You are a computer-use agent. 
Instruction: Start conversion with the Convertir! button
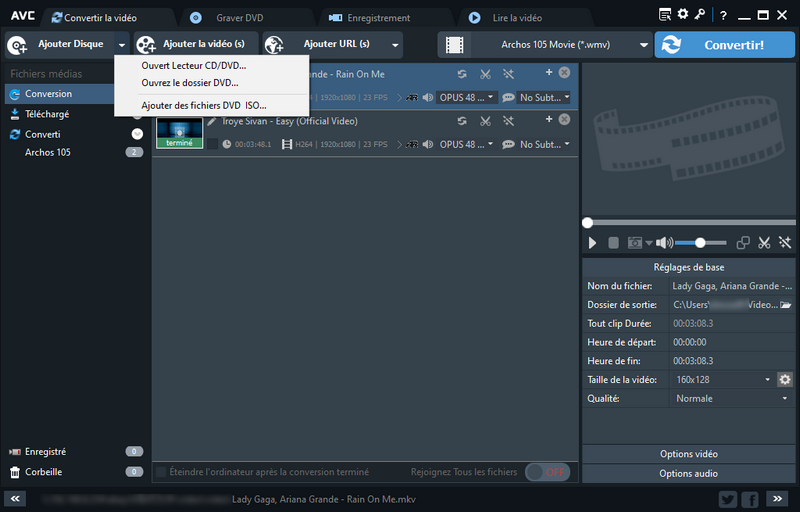[x=724, y=45]
